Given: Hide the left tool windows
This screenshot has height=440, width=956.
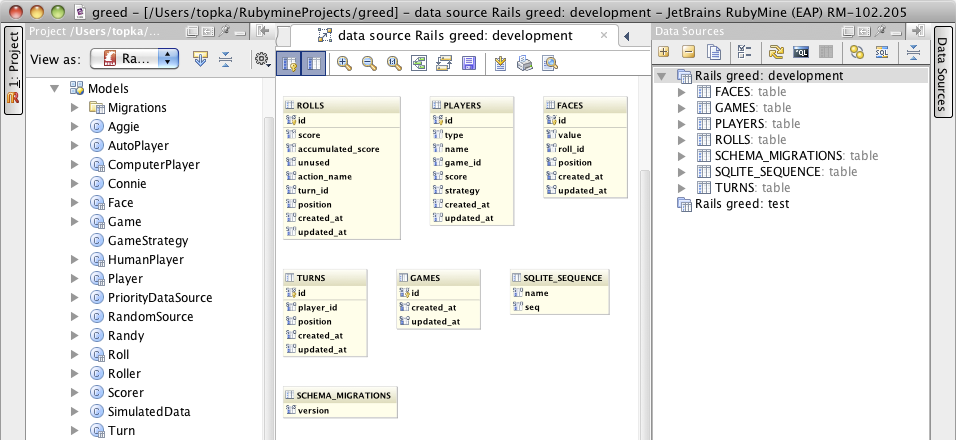Looking at the screenshot, I should (263, 31).
